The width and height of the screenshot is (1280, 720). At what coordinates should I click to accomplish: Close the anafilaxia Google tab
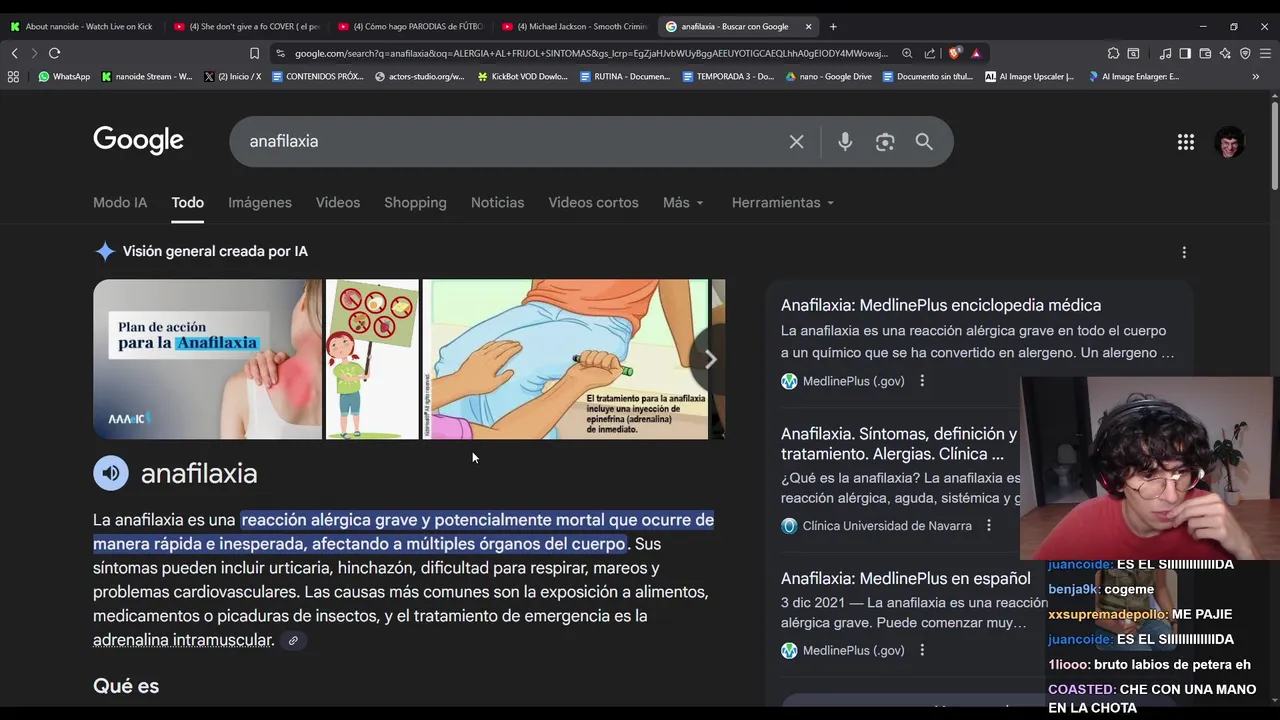[808, 26]
